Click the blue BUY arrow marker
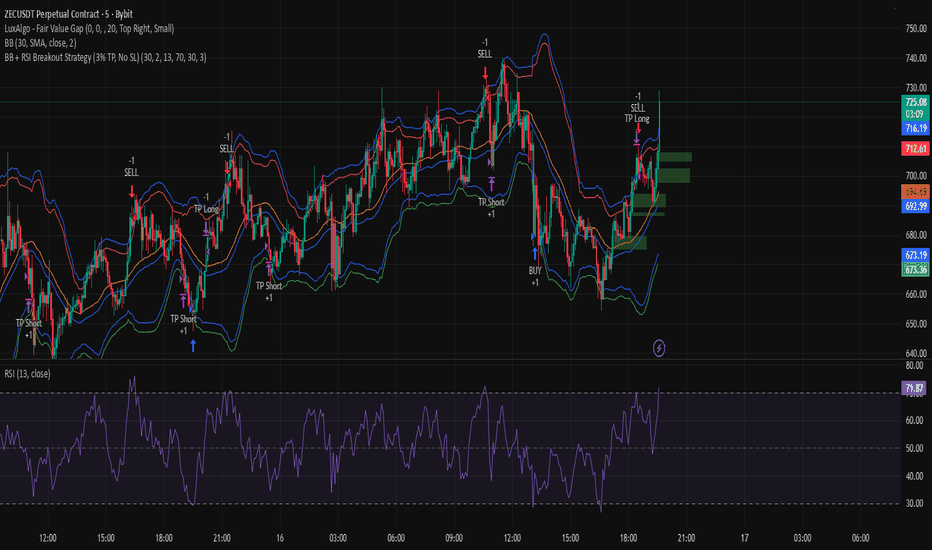932x550 pixels. (535, 253)
